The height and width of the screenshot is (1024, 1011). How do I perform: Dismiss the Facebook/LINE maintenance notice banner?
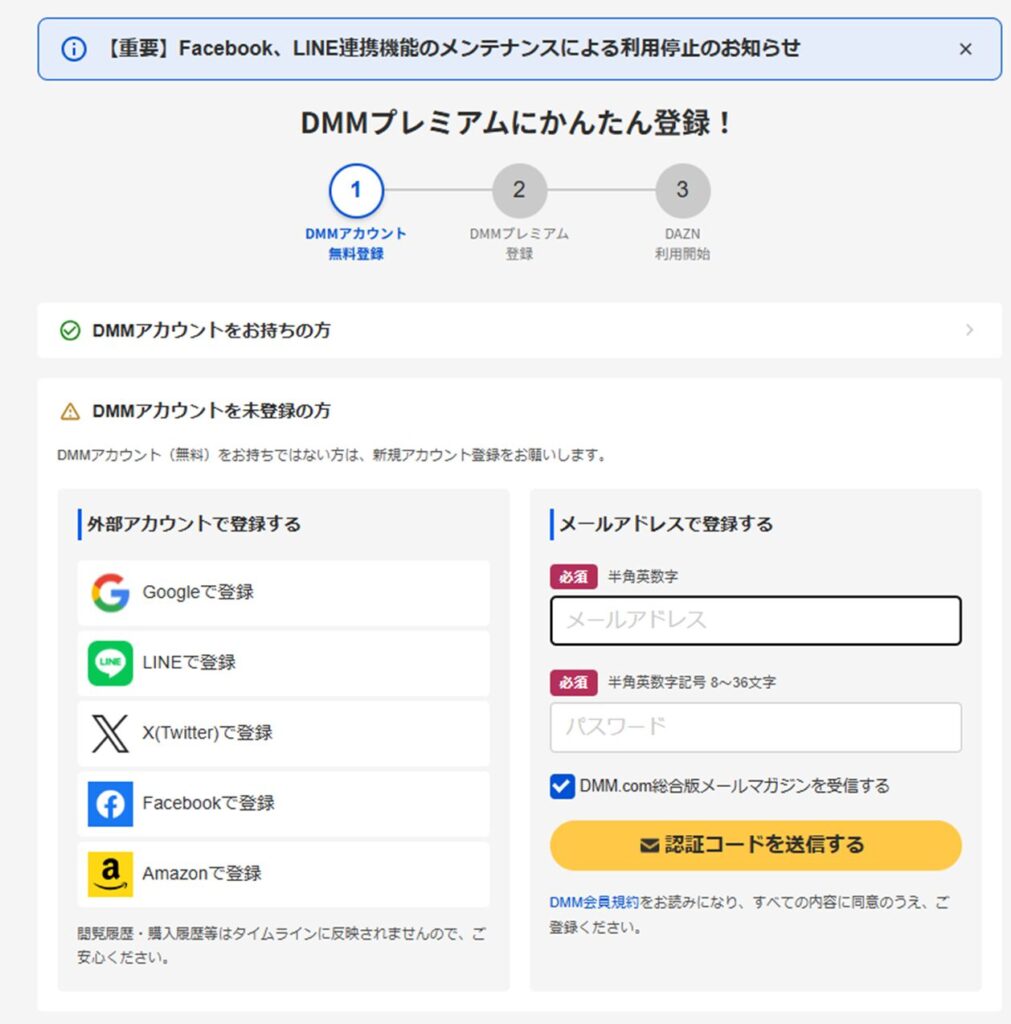[x=965, y=49]
